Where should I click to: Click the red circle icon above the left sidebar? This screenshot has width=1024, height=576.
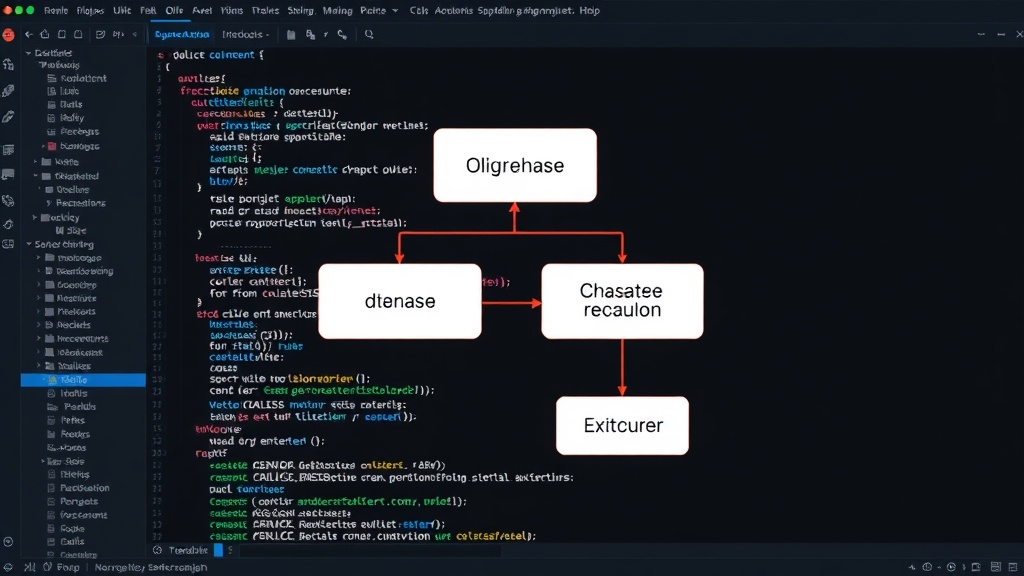pyautogui.click(x=8, y=35)
